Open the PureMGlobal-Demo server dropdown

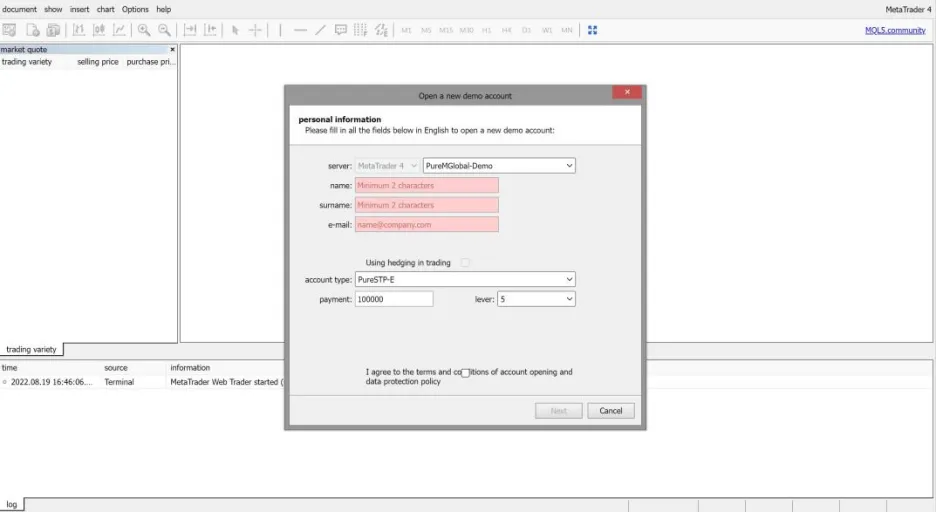tap(499, 165)
